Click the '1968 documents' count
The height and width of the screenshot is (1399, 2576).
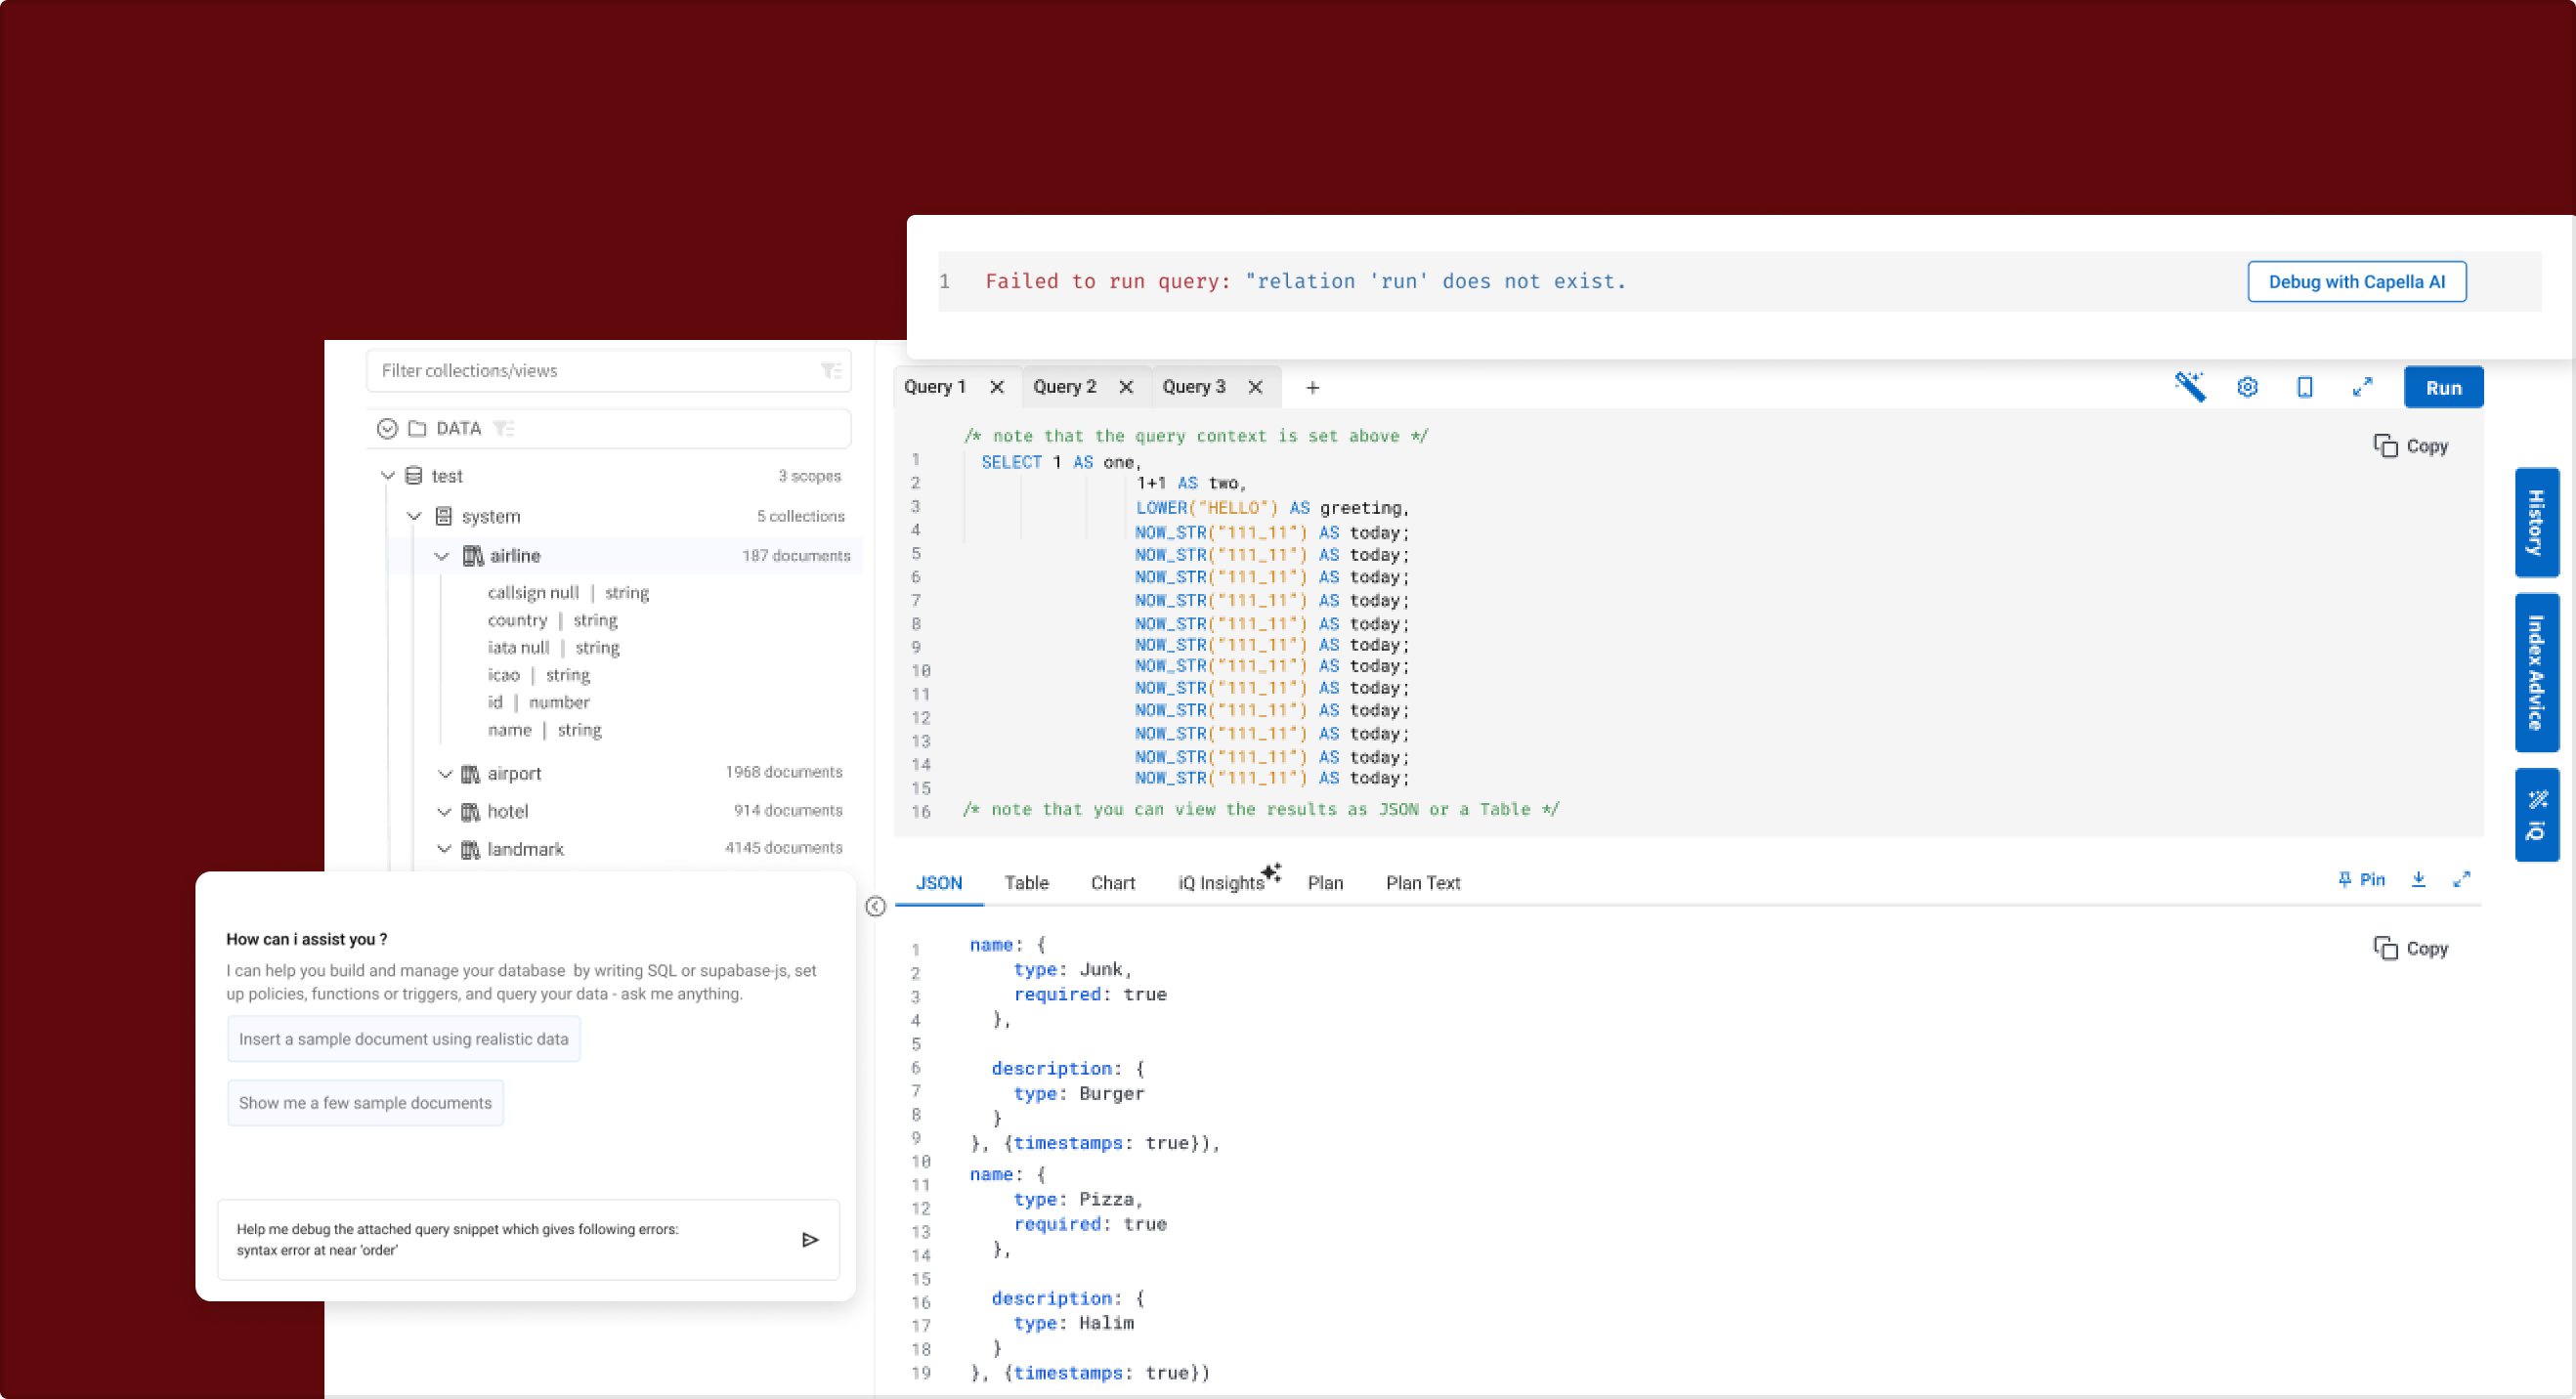784,772
